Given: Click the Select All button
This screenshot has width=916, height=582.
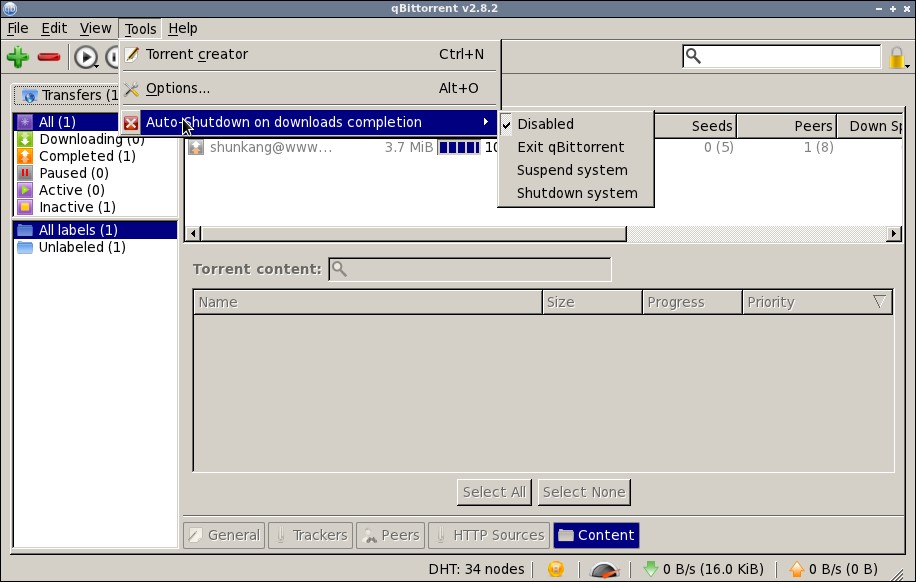Looking at the screenshot, I should tap(494, 492).
